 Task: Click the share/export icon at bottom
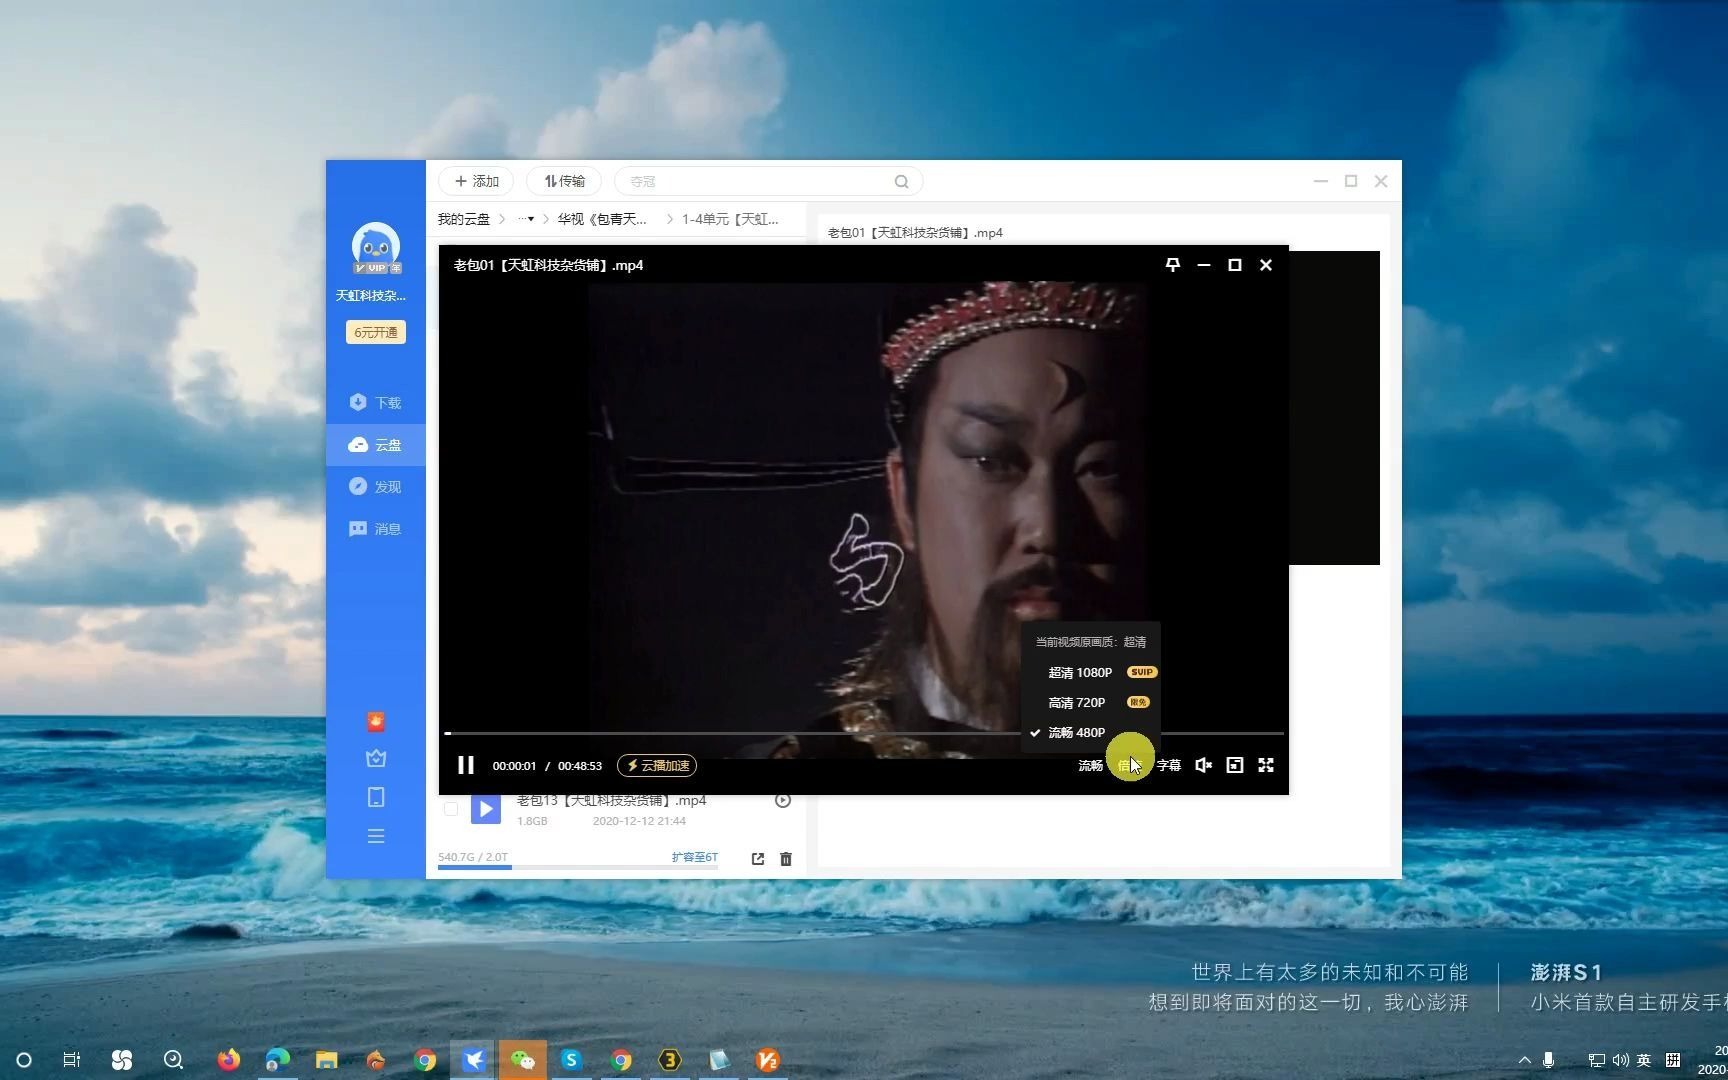tap(758, 859)
